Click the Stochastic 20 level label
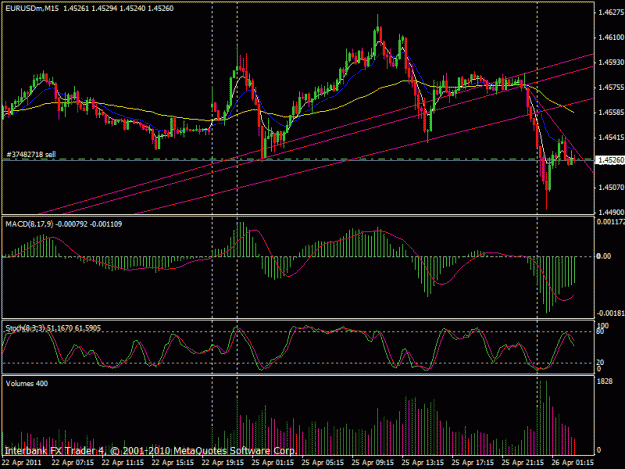Image resolution: width=625 pixels, height=469 pixels. tap(600, 362)
